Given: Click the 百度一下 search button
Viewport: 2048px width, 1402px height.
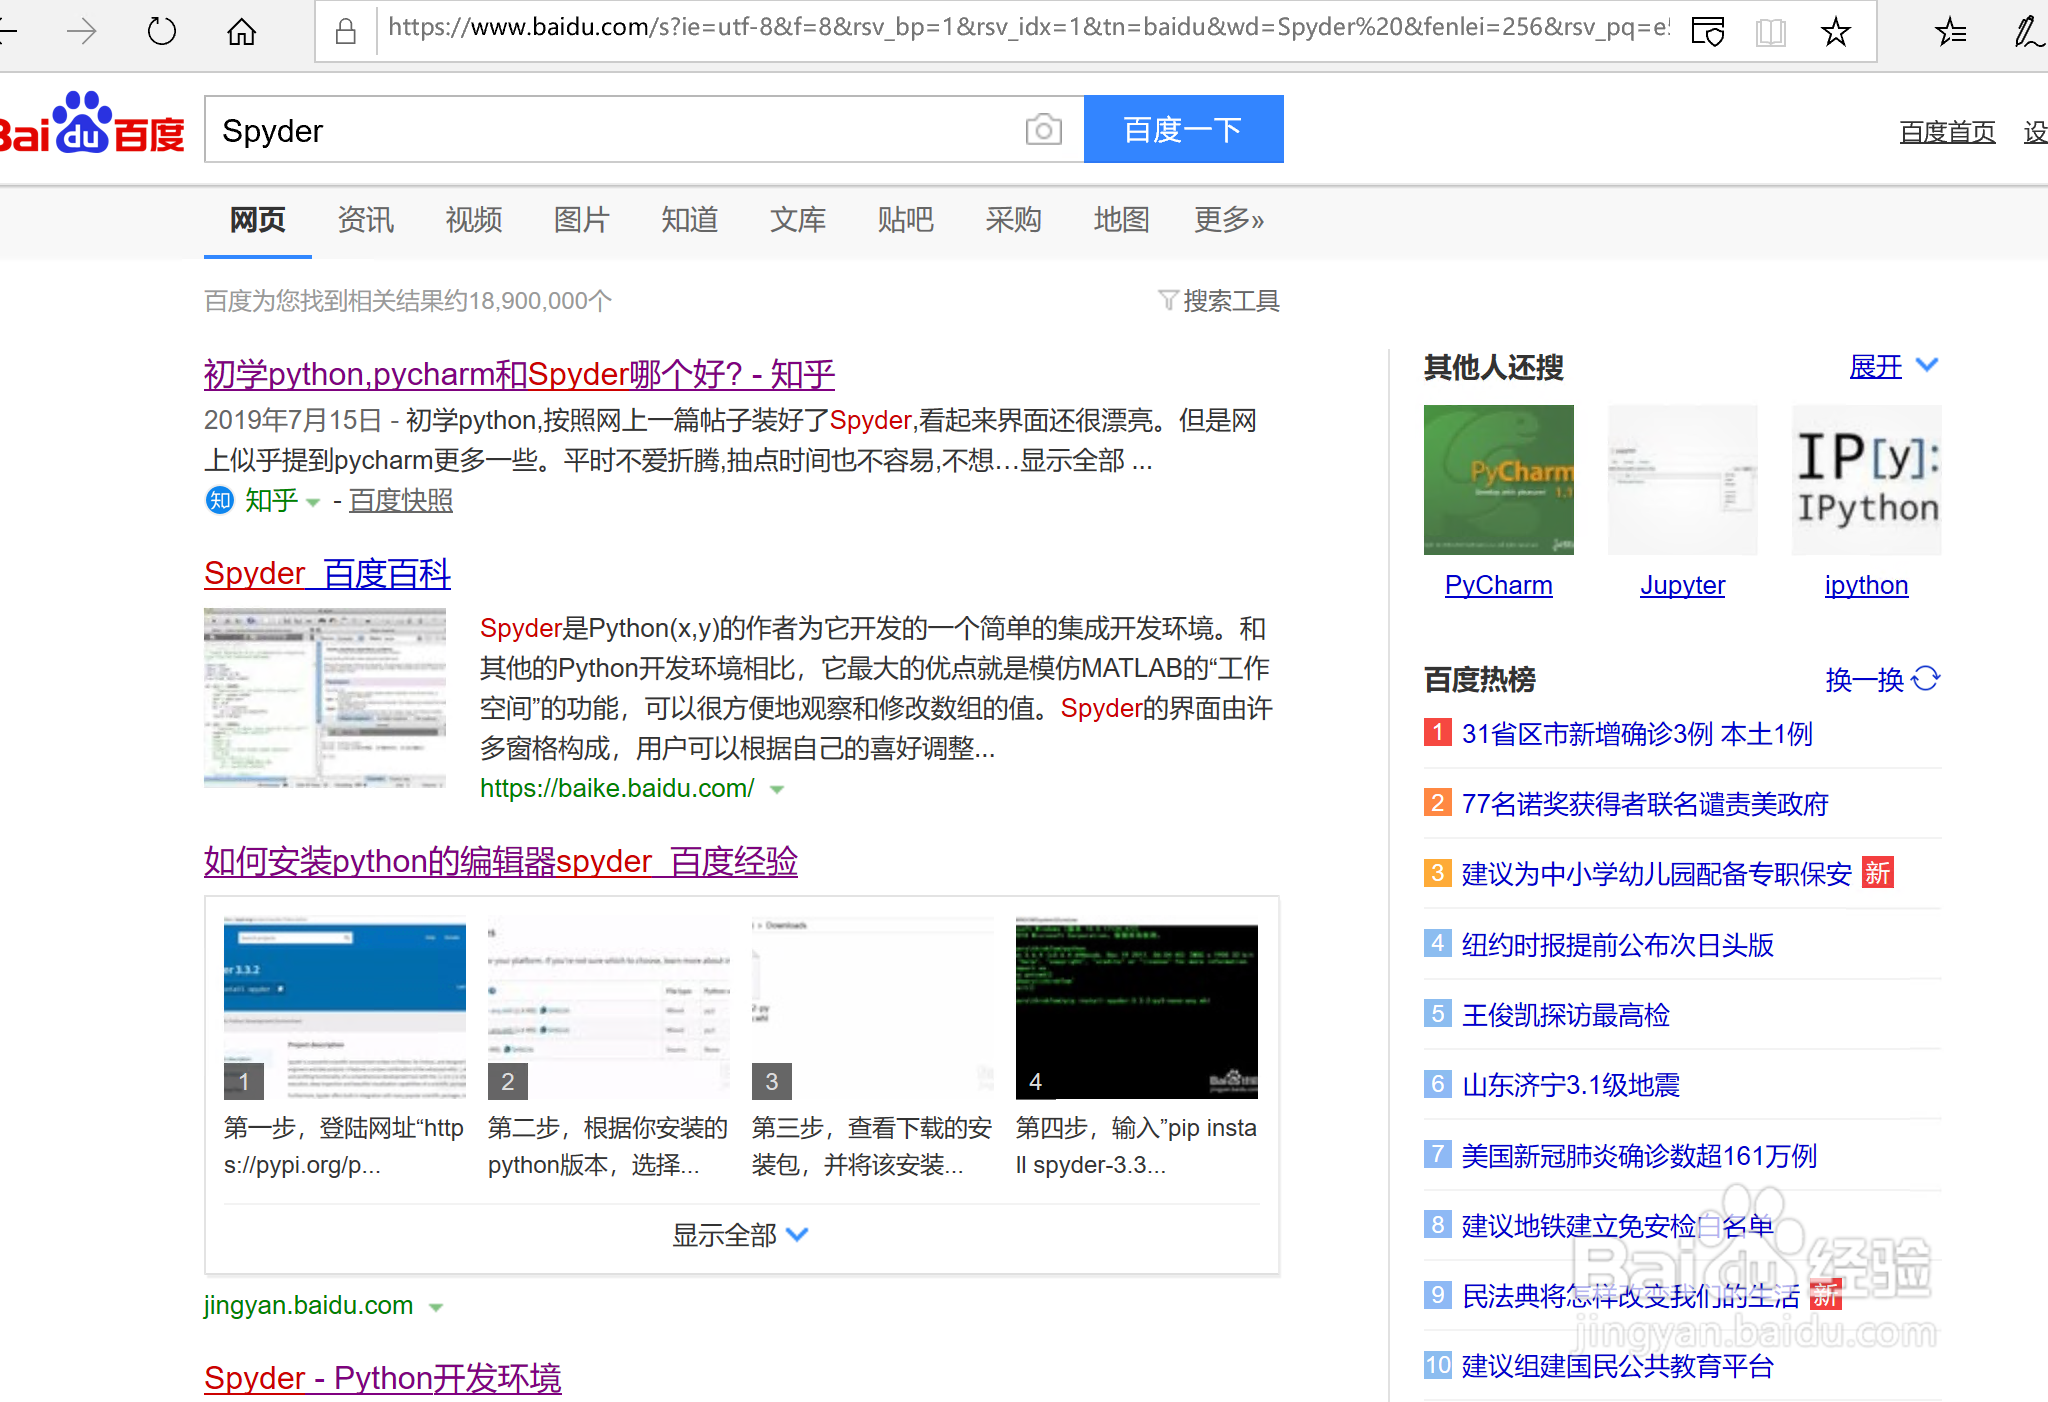Looking at the screenshot, I should click(1182, 129).
